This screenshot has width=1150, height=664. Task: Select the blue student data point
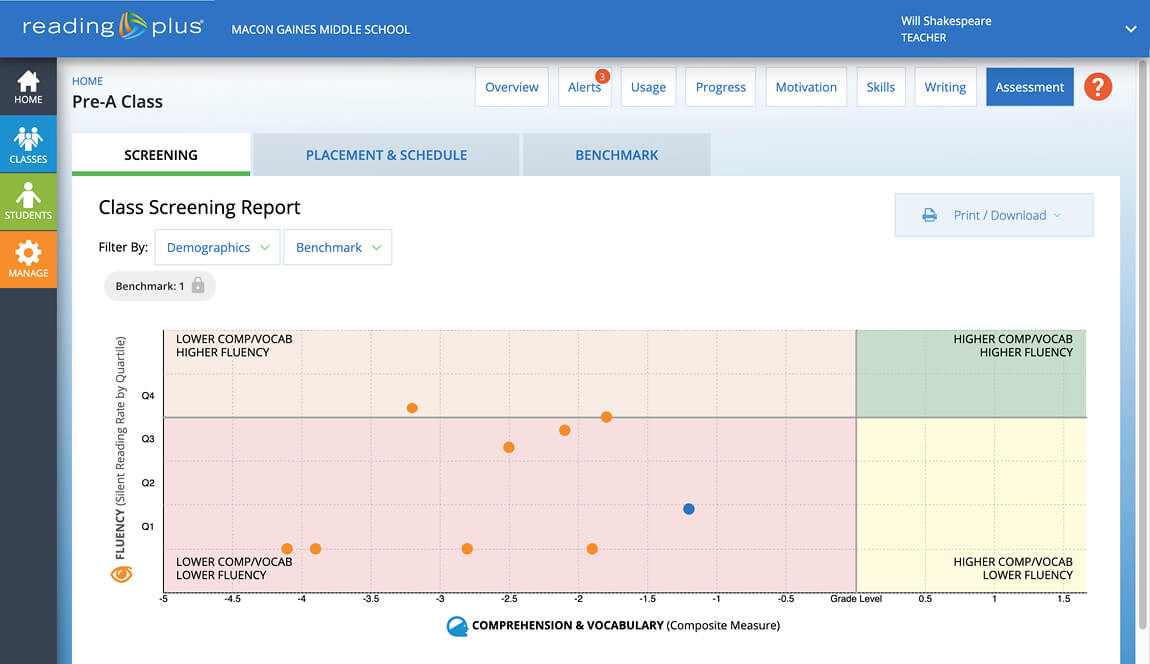point(689,509)
